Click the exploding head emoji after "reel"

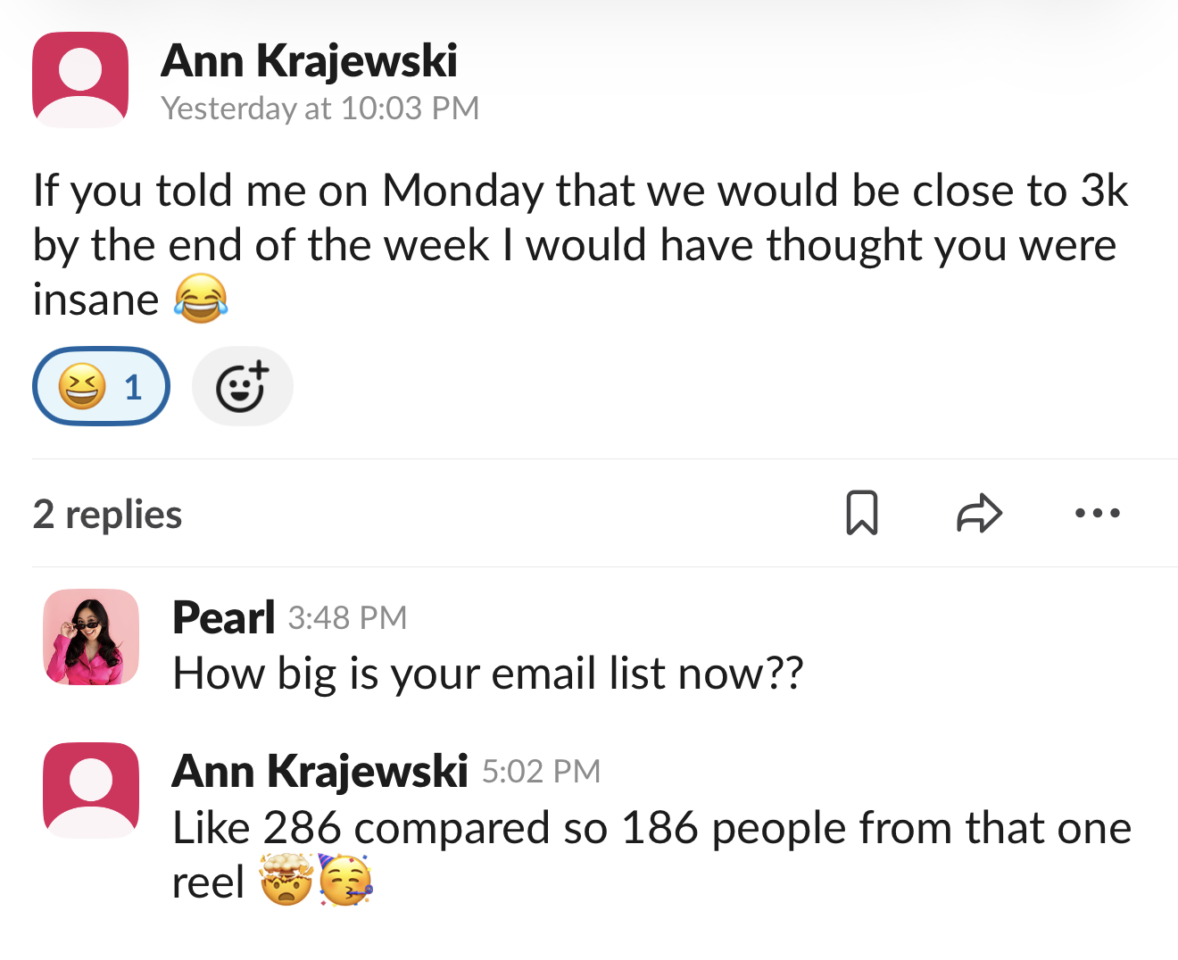tap(287, 883)
